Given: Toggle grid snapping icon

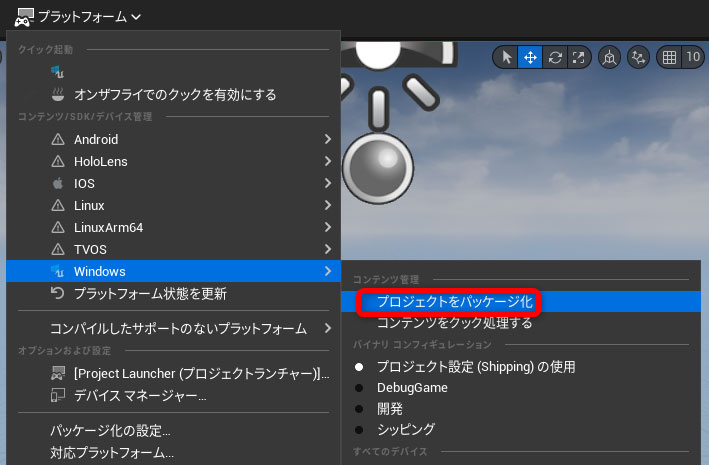Looking at the screenshot, I should (669, 57).
